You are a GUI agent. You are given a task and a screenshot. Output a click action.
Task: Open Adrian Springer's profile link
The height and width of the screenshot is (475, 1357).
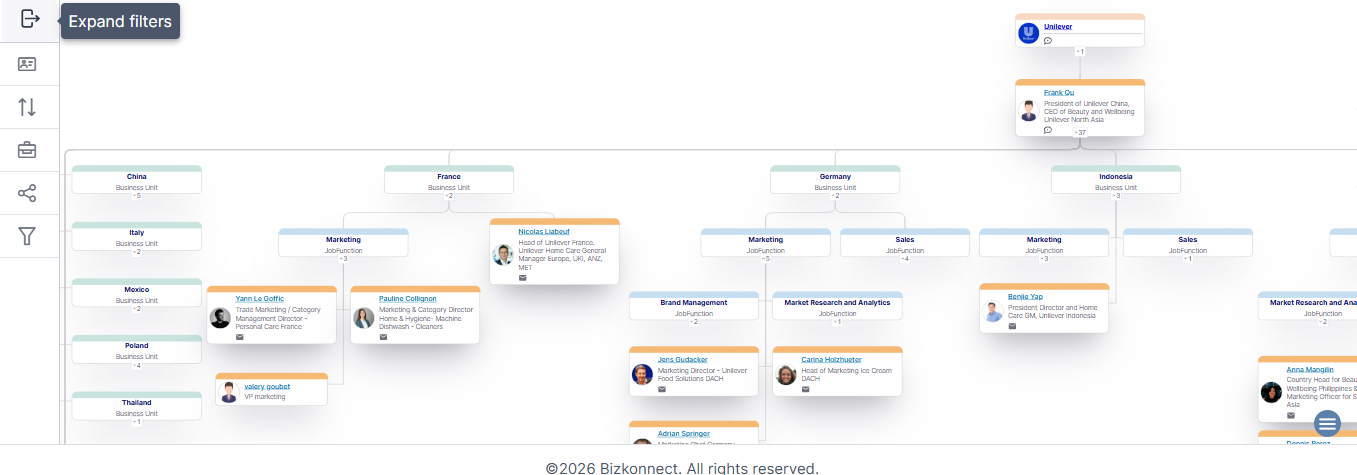684,433
